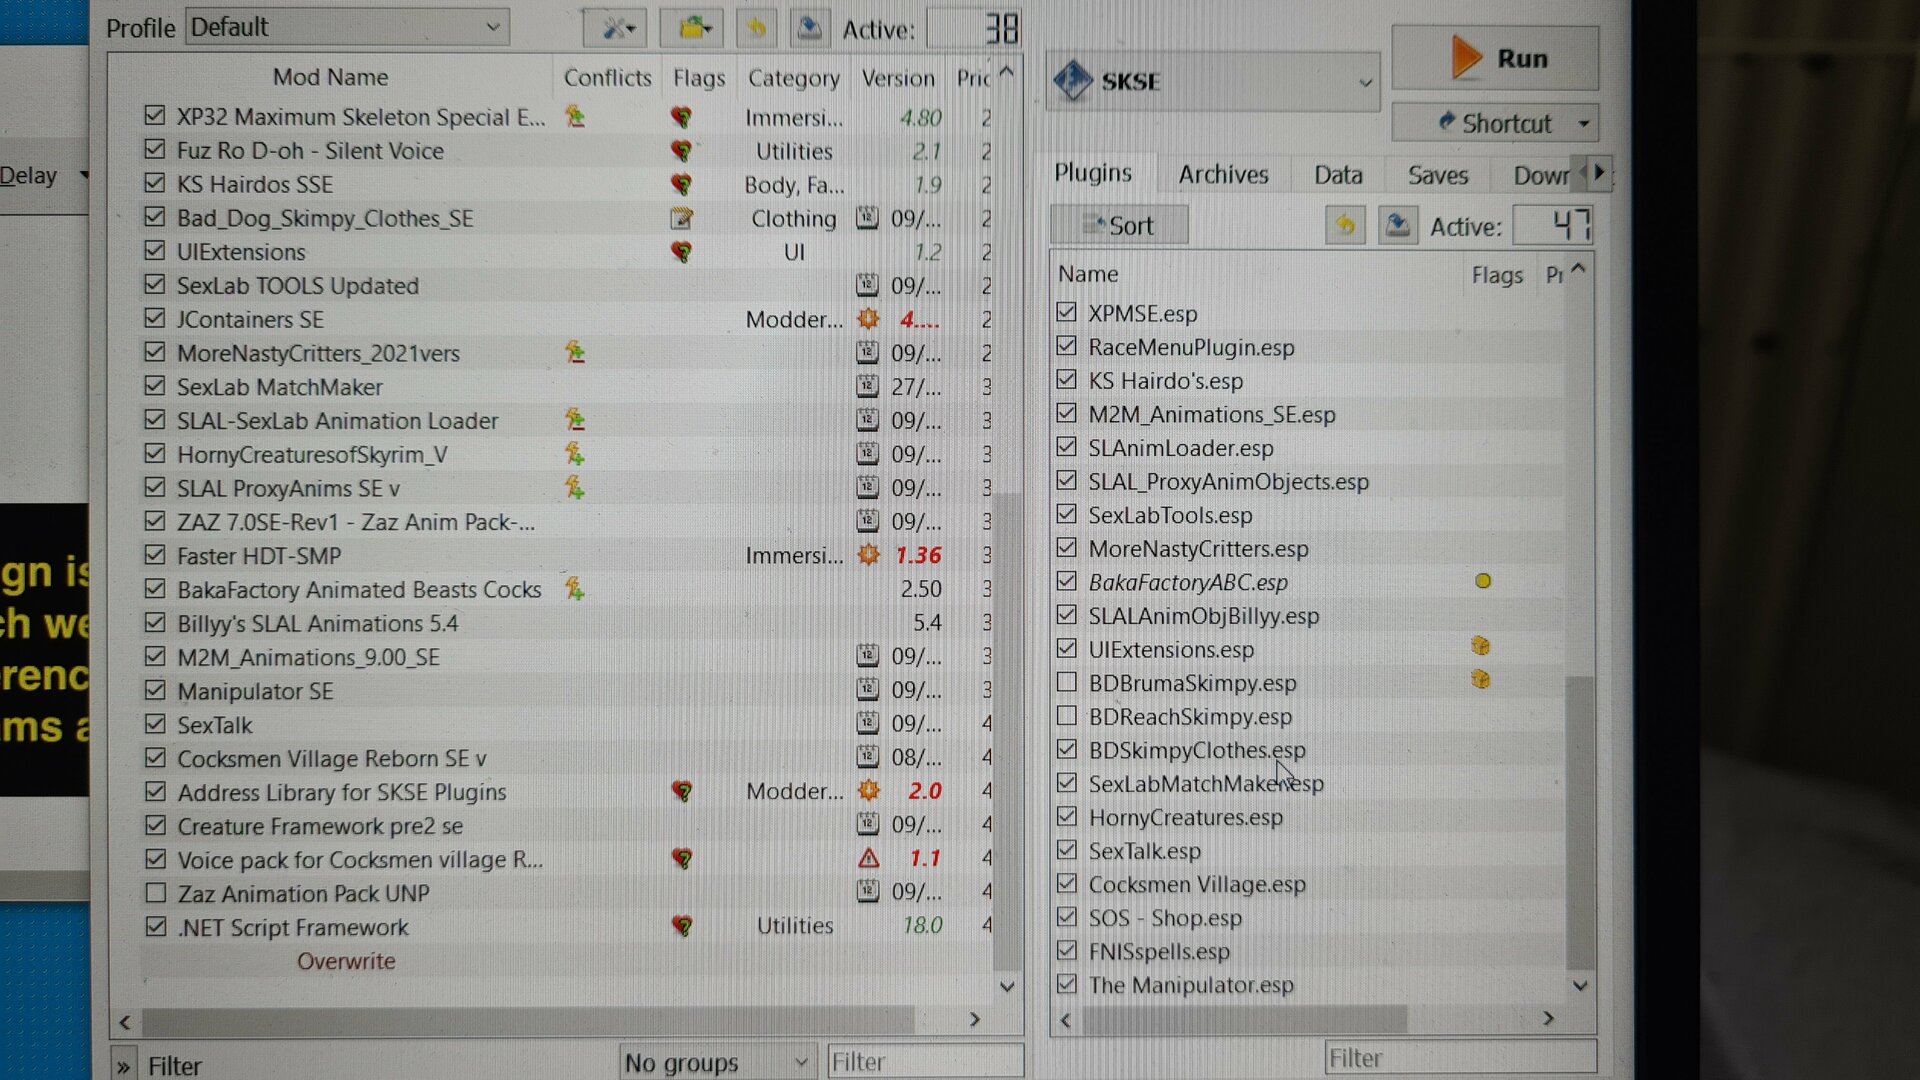This screenshot has height=1080, width=1920.
Task: Enable the BDBrumaSkimpy.esp plugin
Action: coord(1066,682)
